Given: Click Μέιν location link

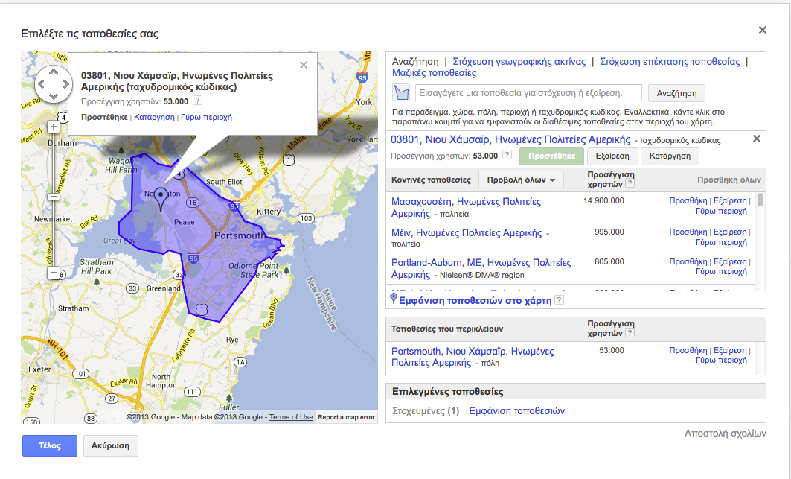Looking at the screenshot, I should [467, 233].
